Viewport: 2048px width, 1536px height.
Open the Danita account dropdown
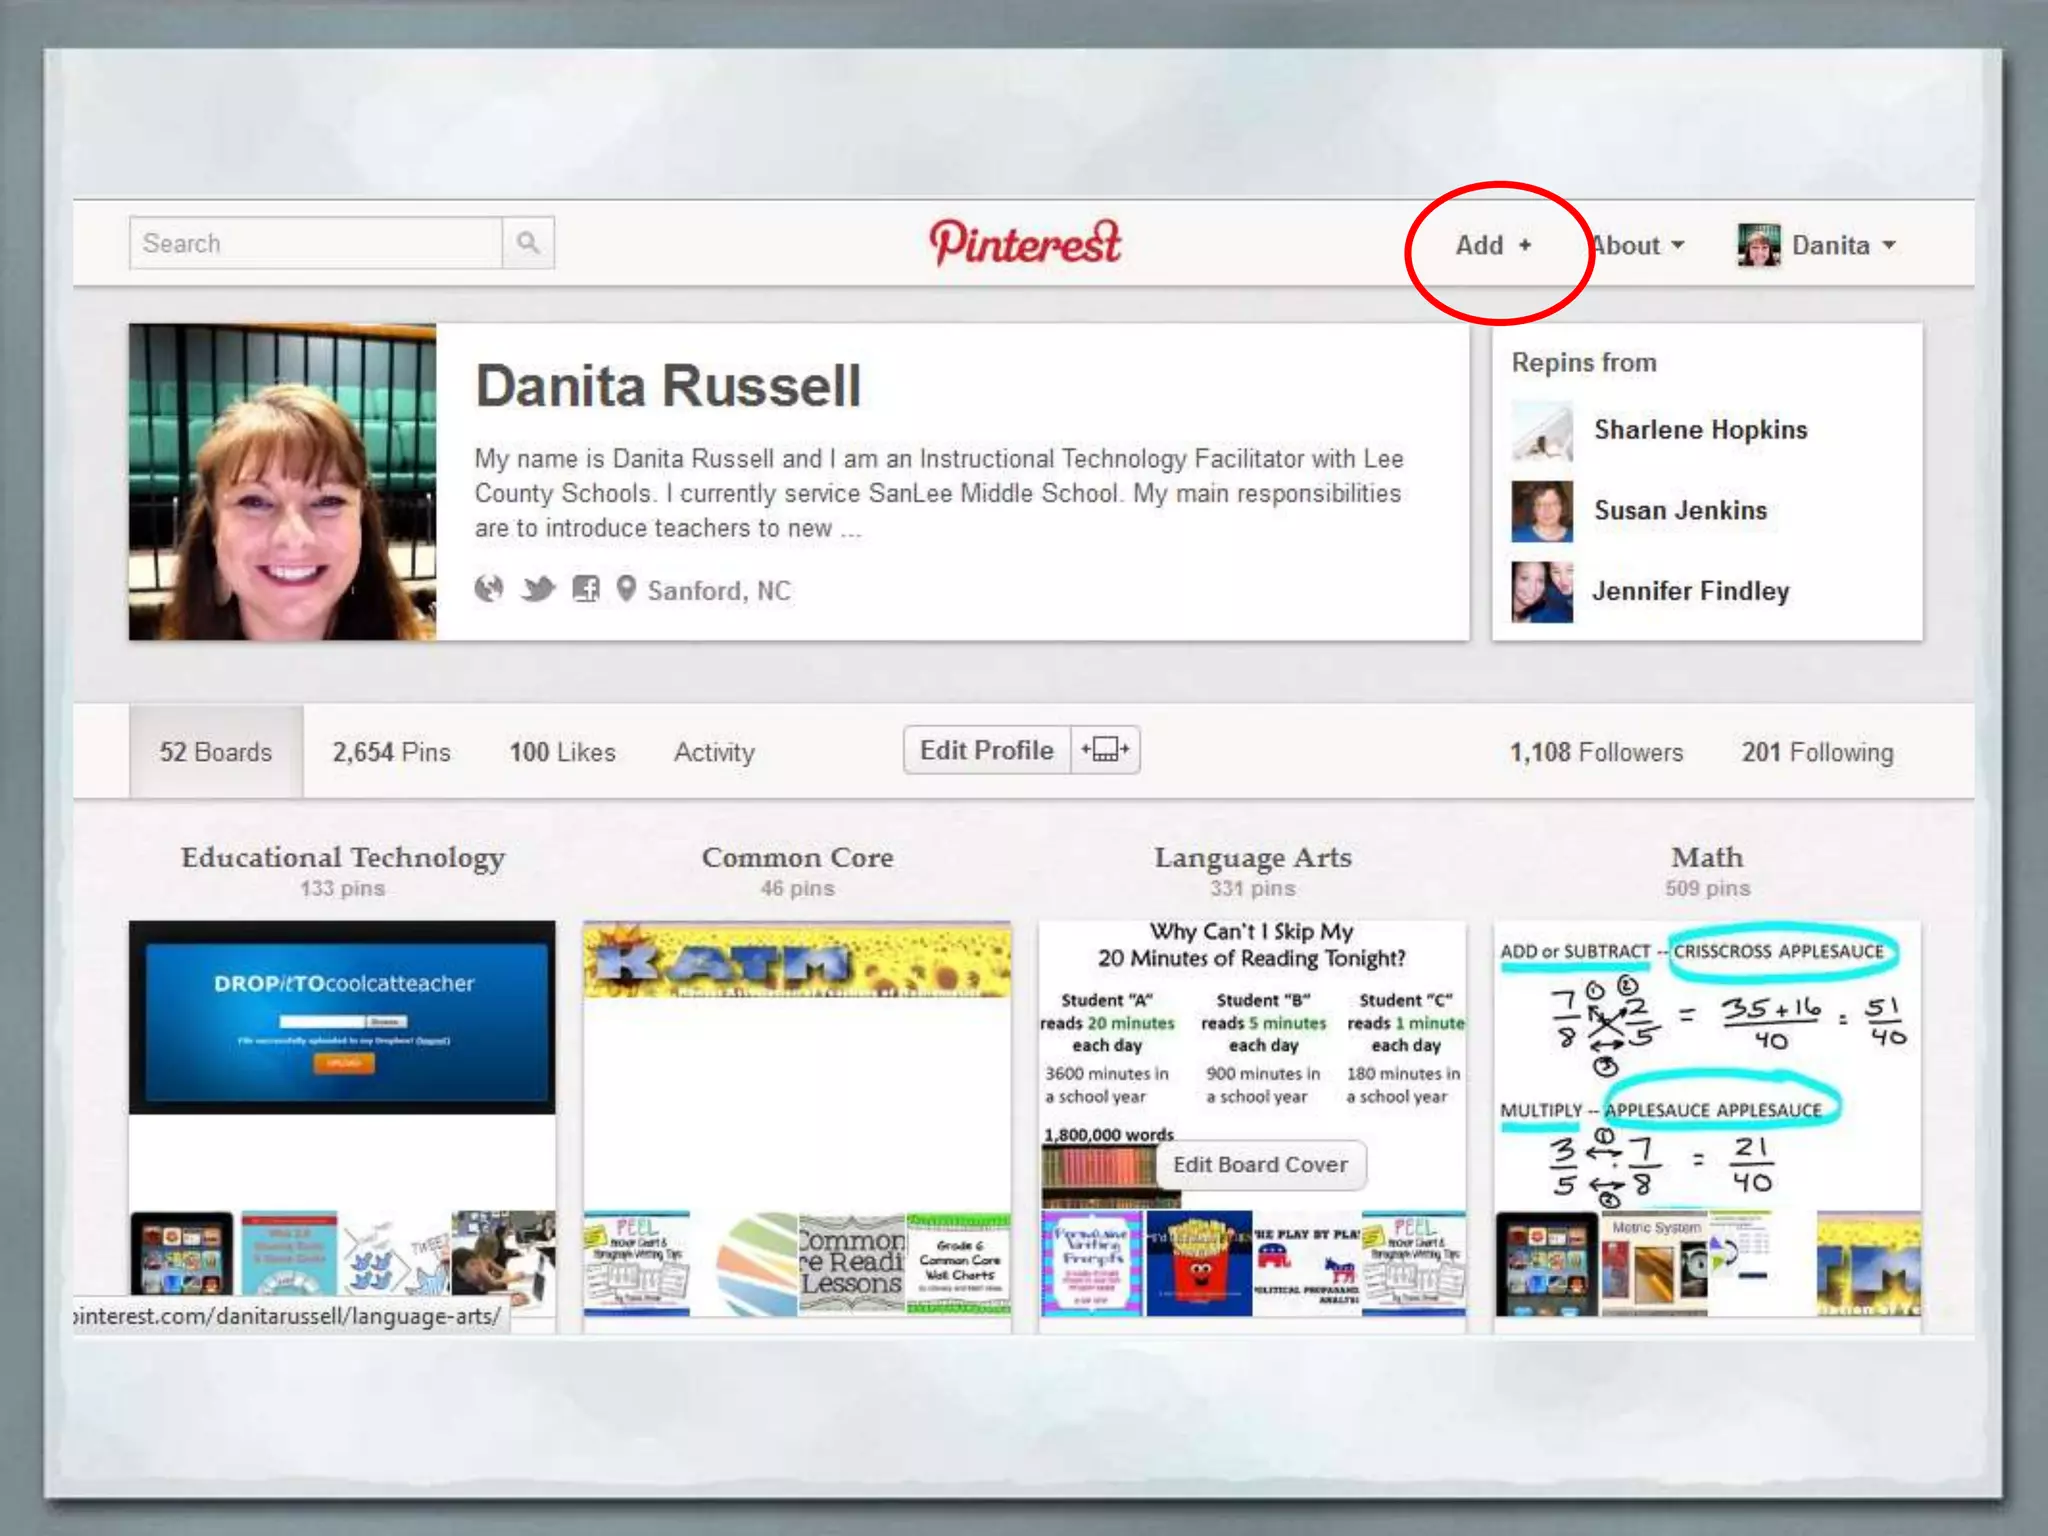click(x=1843, y=246)
